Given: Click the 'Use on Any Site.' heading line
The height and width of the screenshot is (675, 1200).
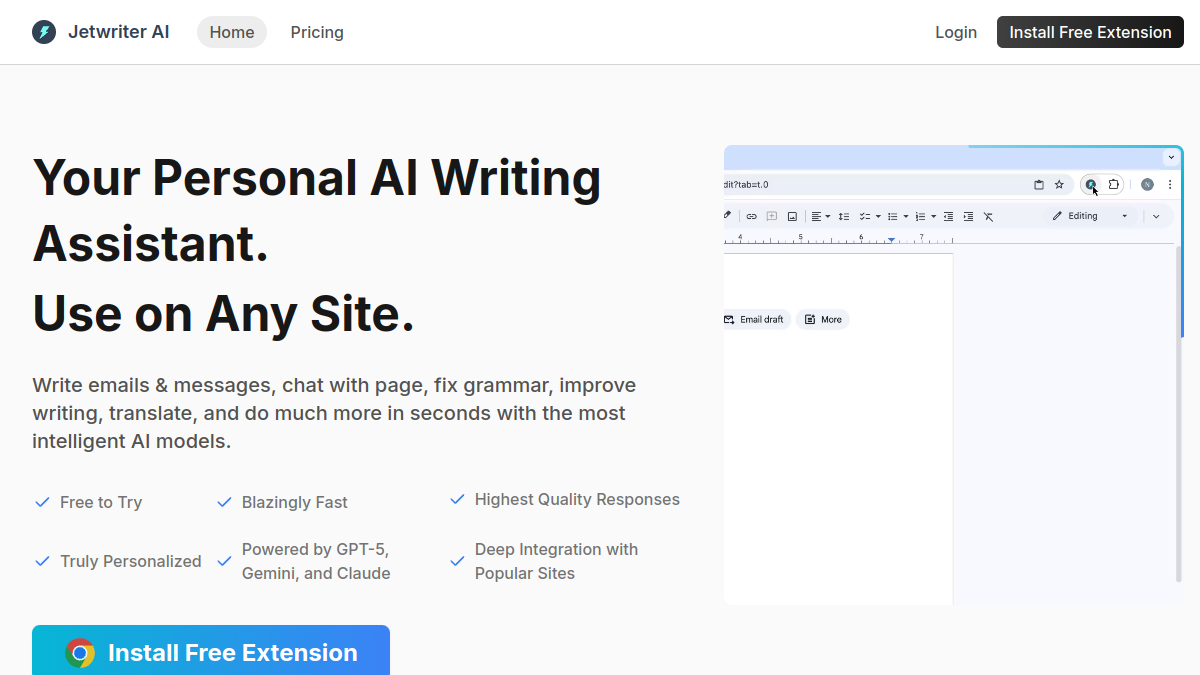Looking at the screenshot, I should pyautogui.click(x=224, y=314).
